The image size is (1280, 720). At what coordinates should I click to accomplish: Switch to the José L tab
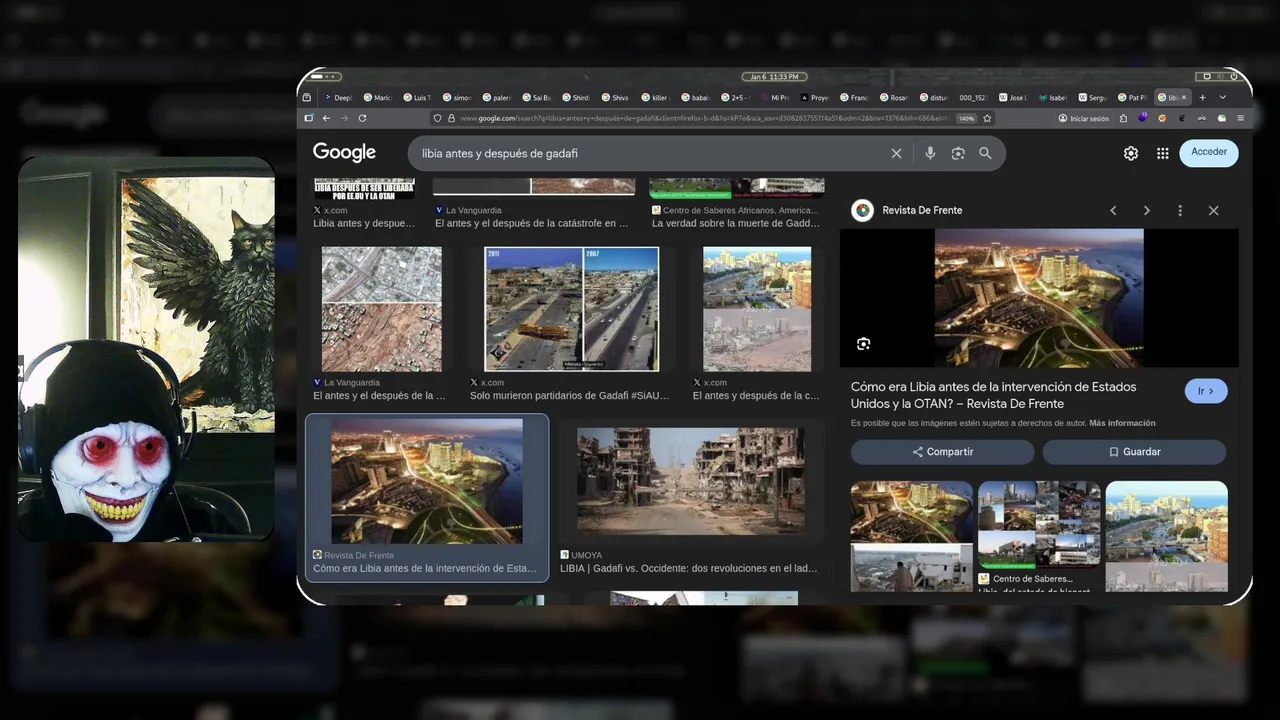[x=1015, y=97]
